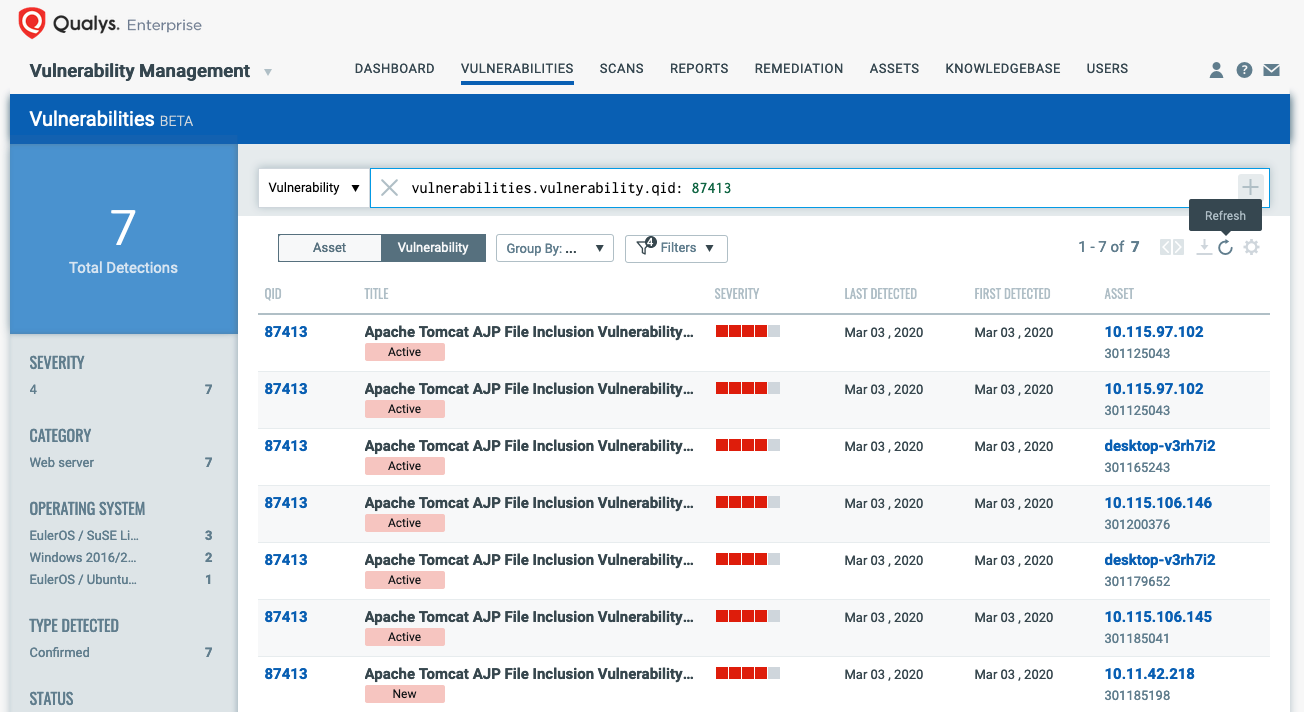Image resolution: width=1304 pixels, height=712 pixels.
Task: Open the download/export icon
Action: click(1204, 246)
